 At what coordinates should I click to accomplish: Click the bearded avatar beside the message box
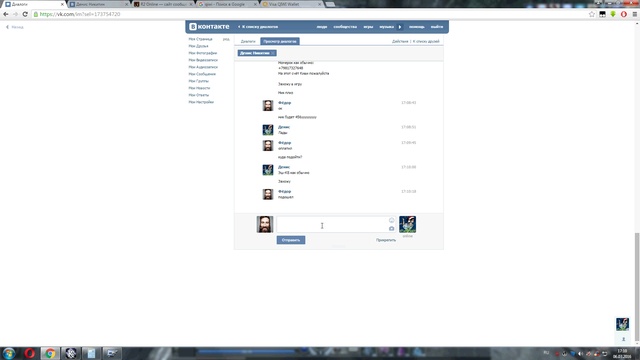[x=265, y=224]
